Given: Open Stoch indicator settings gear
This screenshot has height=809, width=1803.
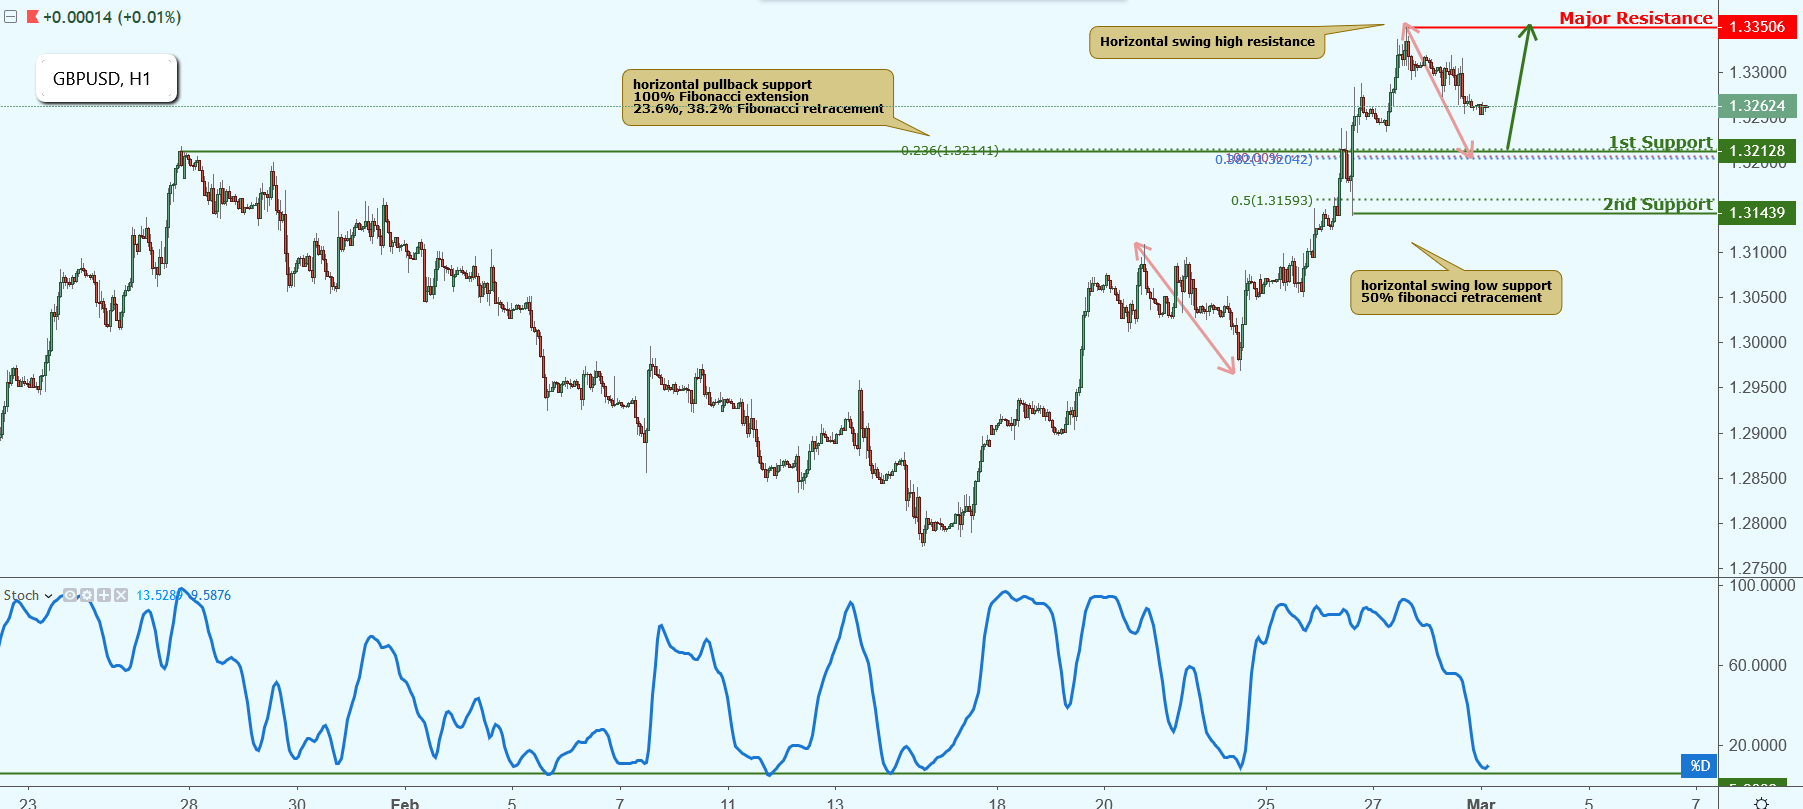Looking at the screenshot, I should [x=87, y=595].
